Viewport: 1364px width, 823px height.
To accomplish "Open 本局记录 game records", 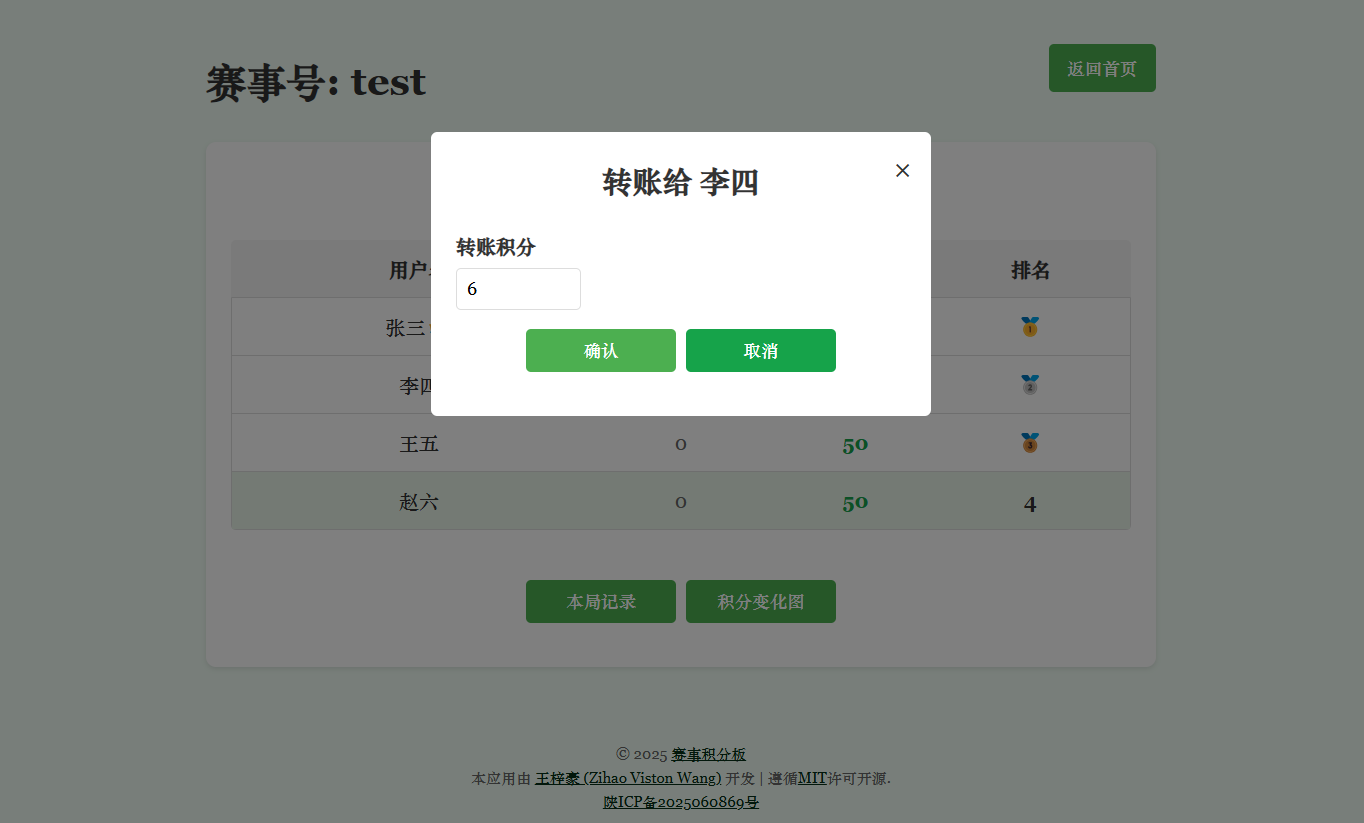I will [x=600, y=601].
